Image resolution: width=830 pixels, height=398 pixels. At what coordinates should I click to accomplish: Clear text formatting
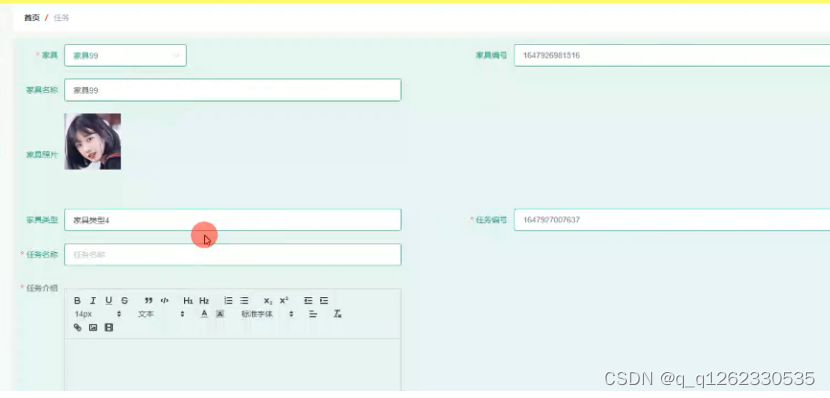(337, 314)
